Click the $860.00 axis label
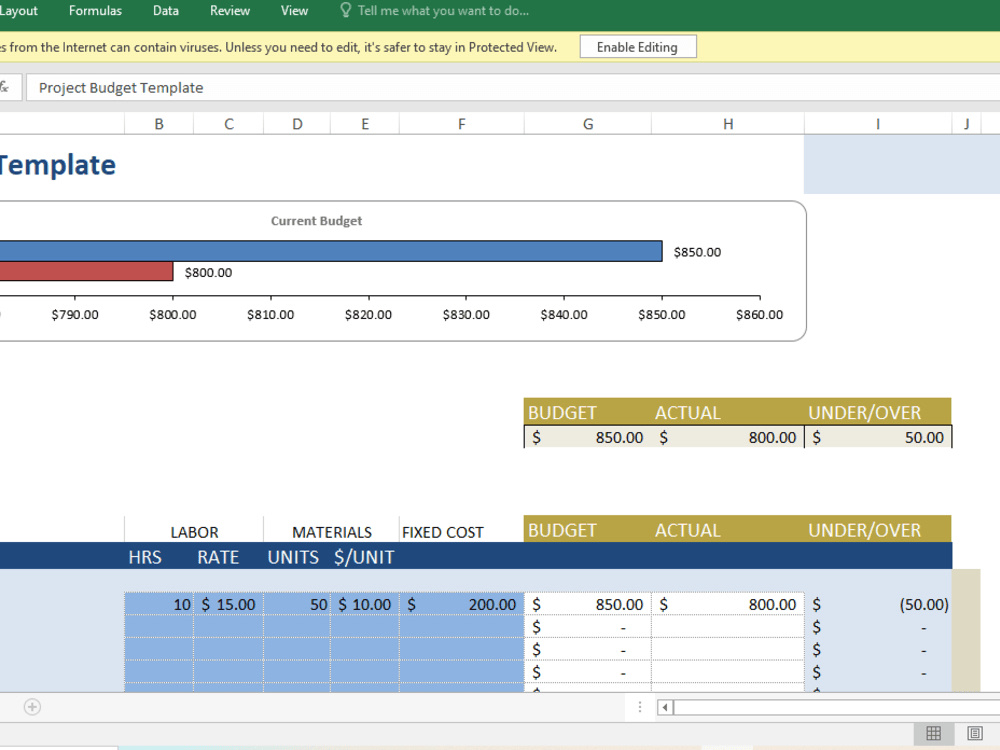Image resolution: width=1000 pixels, height=750 pixels. [760, 314]
